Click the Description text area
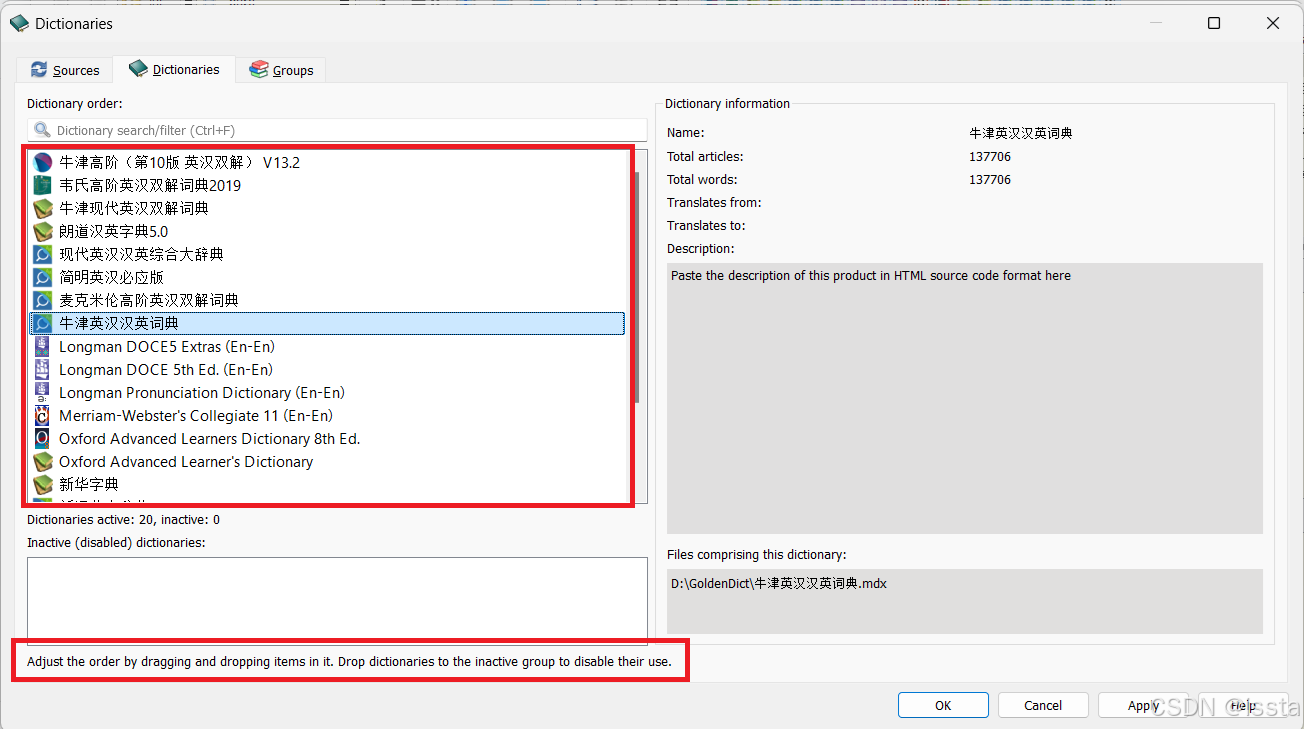Image resolution: width=1304 pixels, height=729 pixels. pyautogui.click(x=965, y=398)
